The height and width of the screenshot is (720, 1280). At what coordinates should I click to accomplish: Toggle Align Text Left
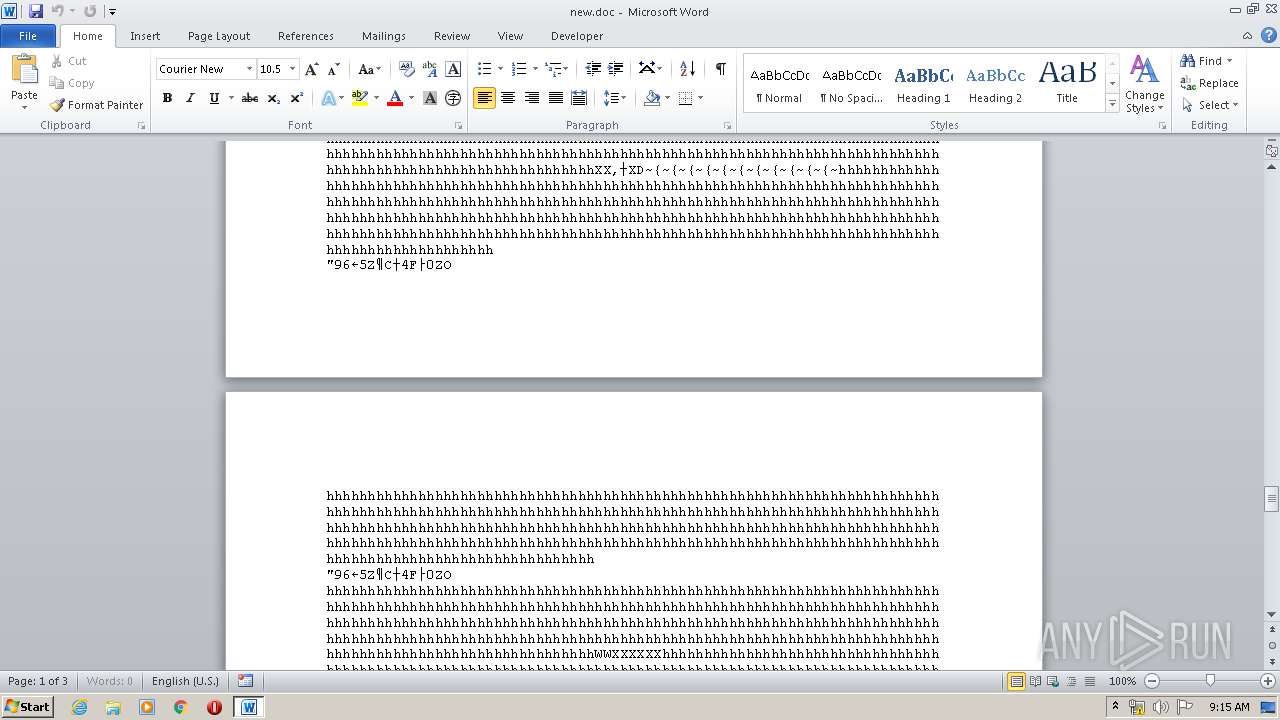tap(484, 98)
